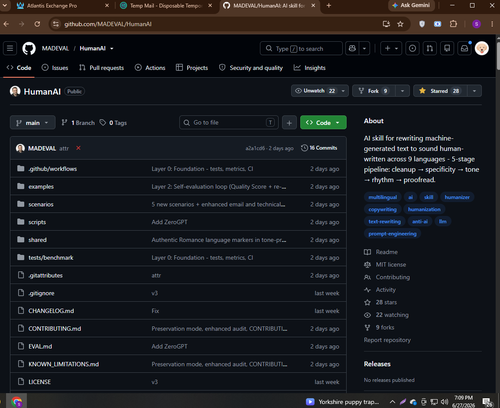
Task: Open a new browser tab
Action: 329,6
